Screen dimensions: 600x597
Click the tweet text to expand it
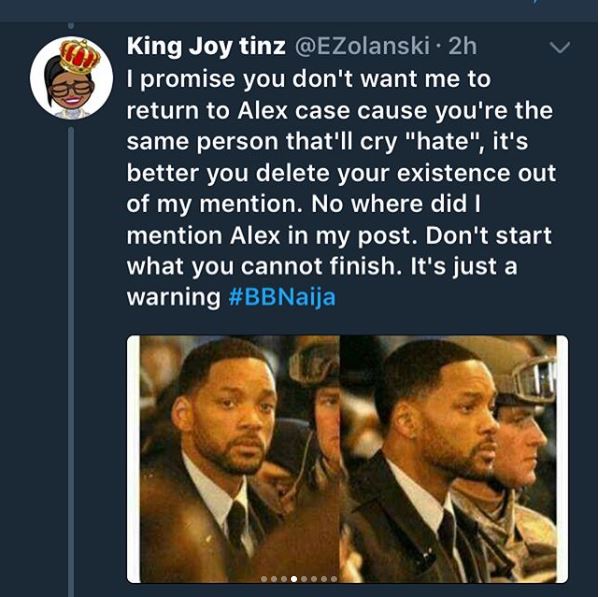[330, 185]
